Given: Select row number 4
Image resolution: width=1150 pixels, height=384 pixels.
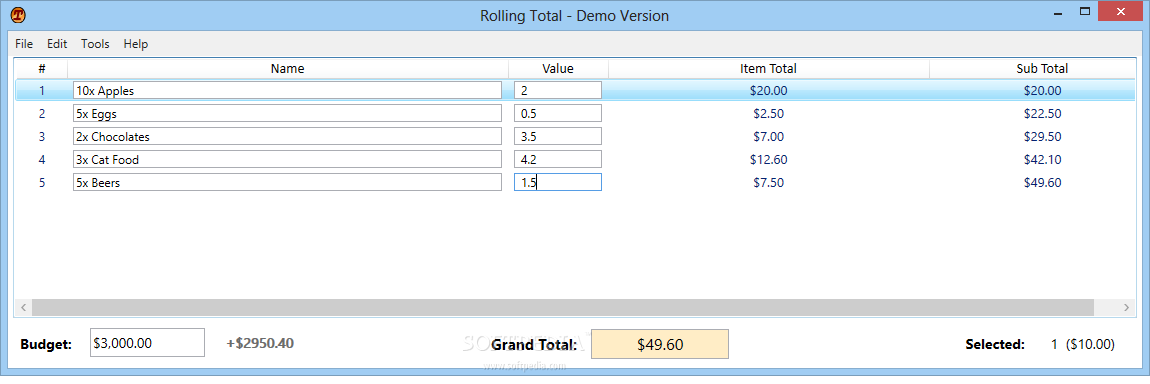Looking at the screenshot, I should [42, 160].
